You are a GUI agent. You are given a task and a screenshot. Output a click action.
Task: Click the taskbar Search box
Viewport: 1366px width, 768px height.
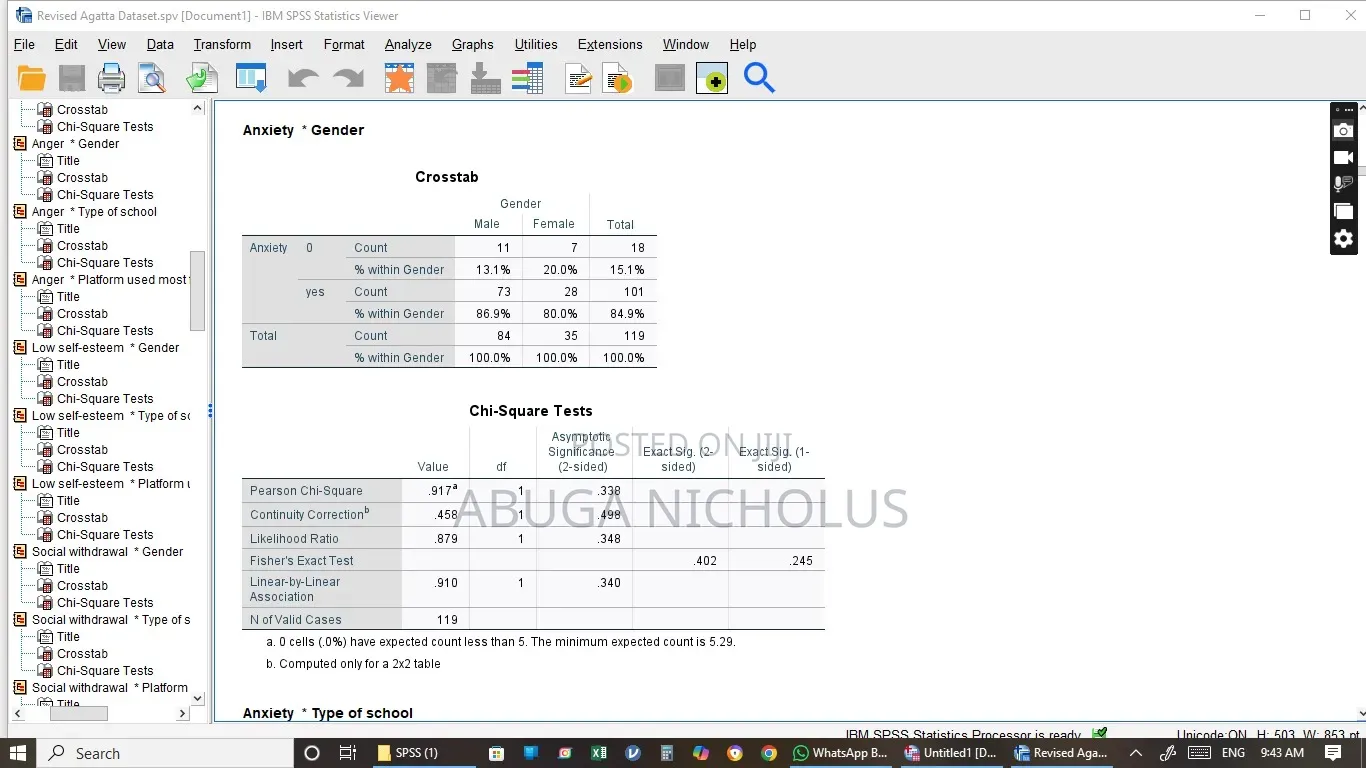coord(164,753)
